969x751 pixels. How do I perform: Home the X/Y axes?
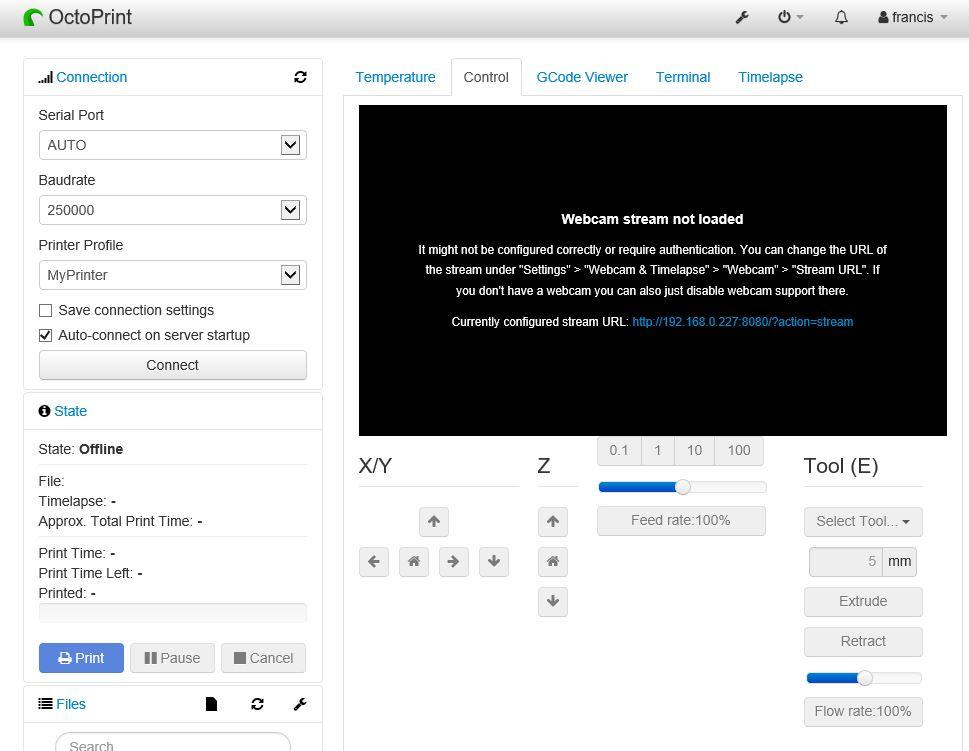[414, 562]
